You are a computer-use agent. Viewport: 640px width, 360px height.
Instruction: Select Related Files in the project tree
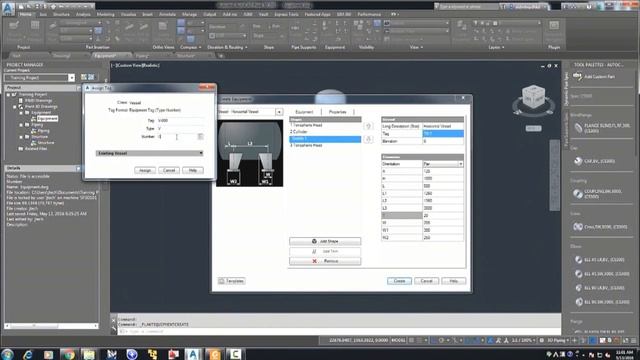click(36, 149)
